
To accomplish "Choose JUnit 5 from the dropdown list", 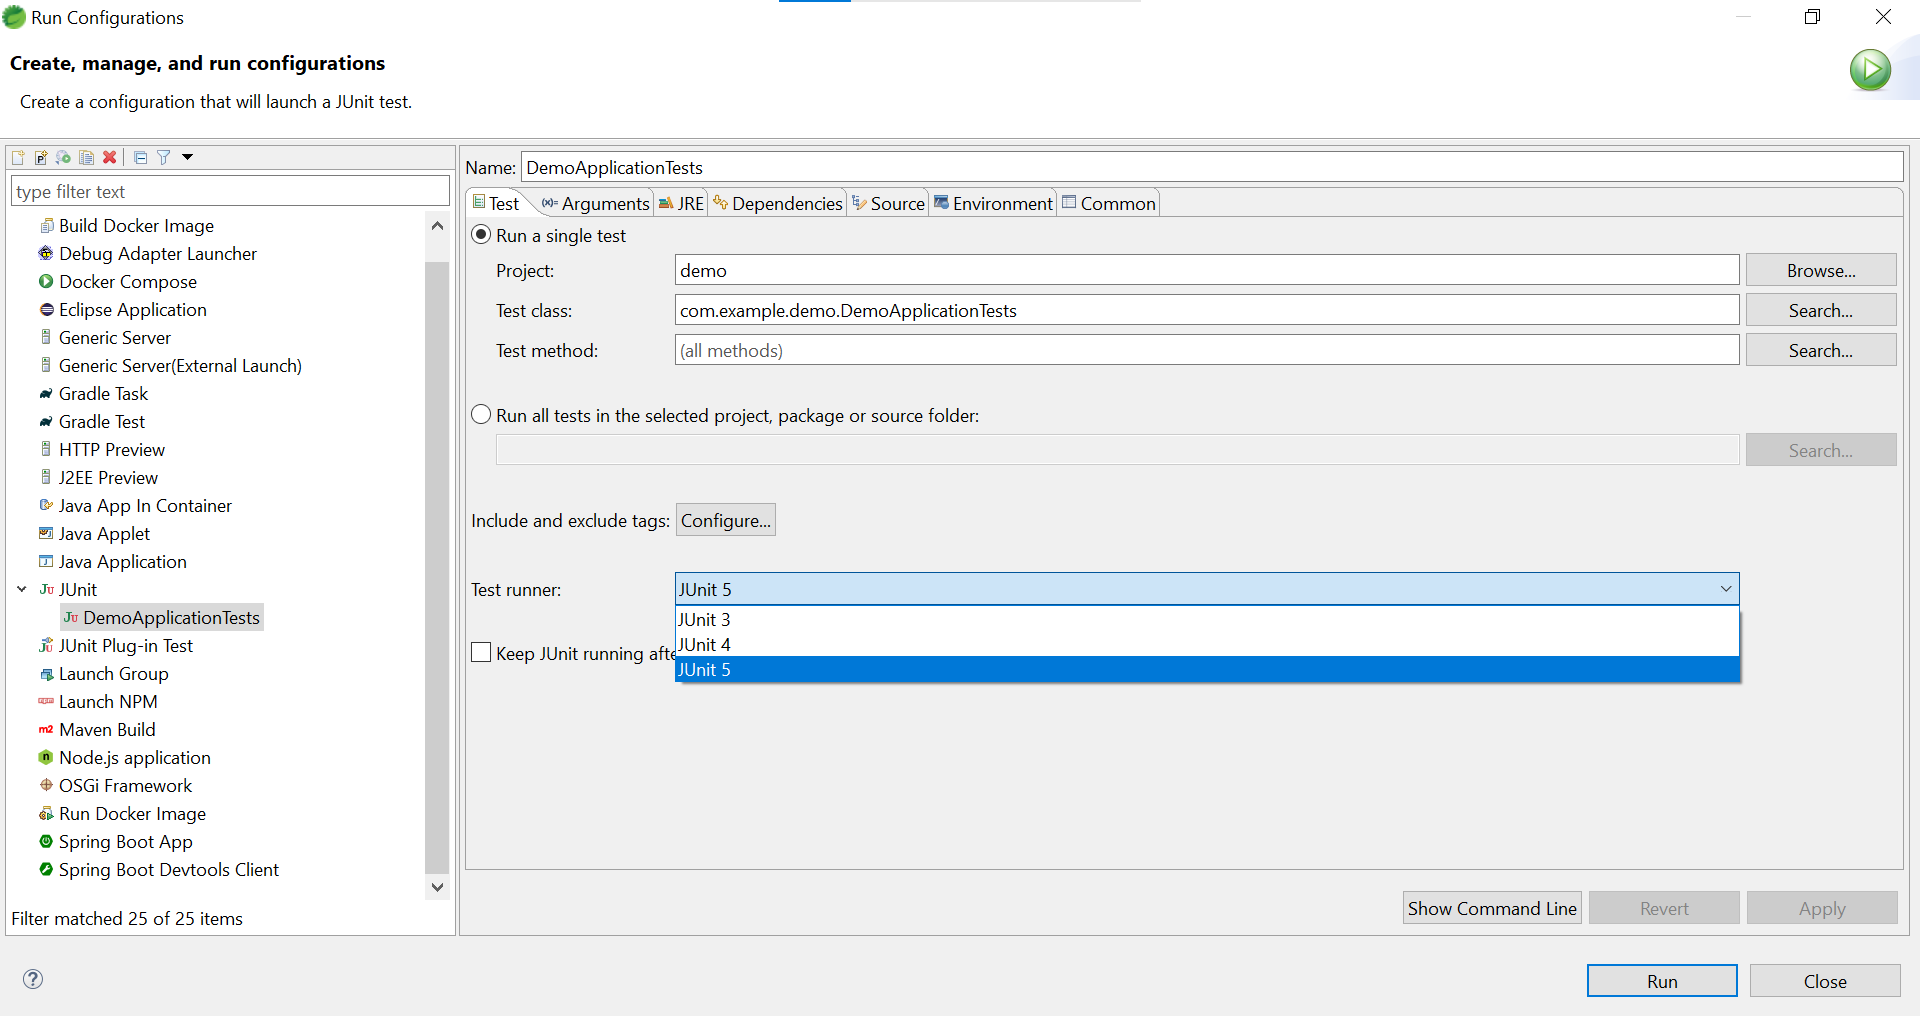I will [1207, 669].
